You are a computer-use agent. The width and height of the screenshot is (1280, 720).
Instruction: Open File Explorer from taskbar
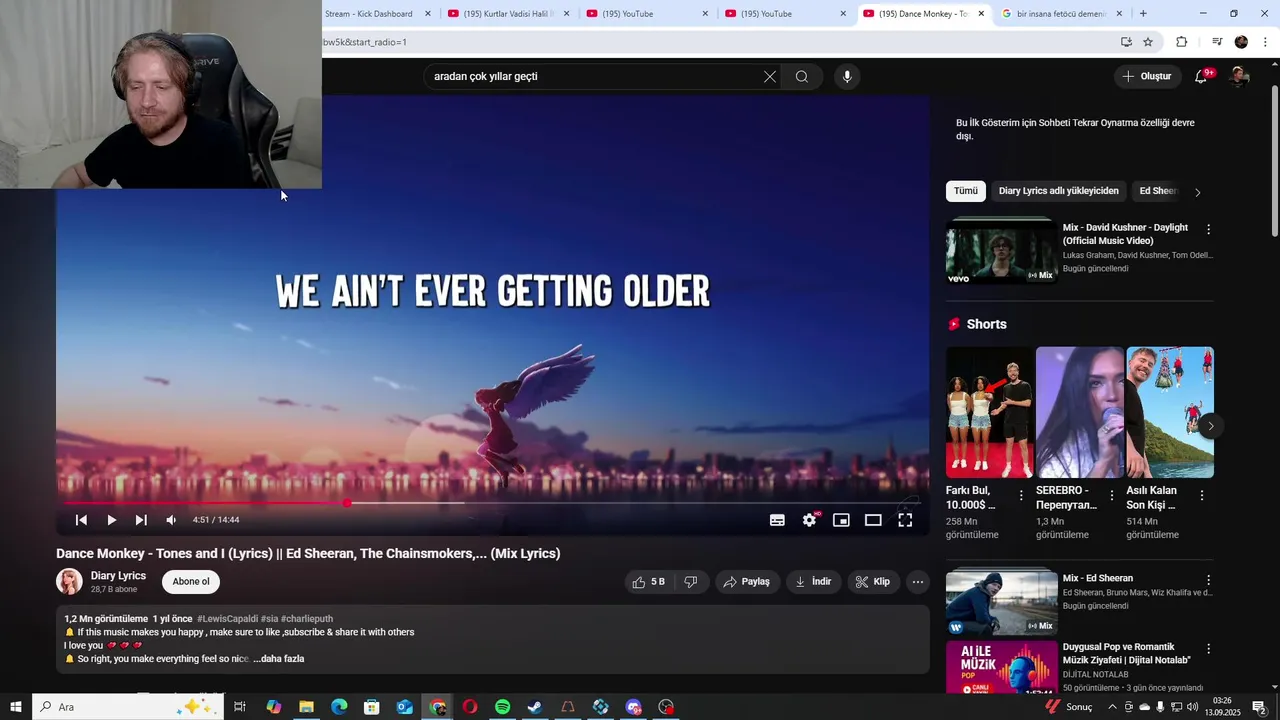coord(306,707)
